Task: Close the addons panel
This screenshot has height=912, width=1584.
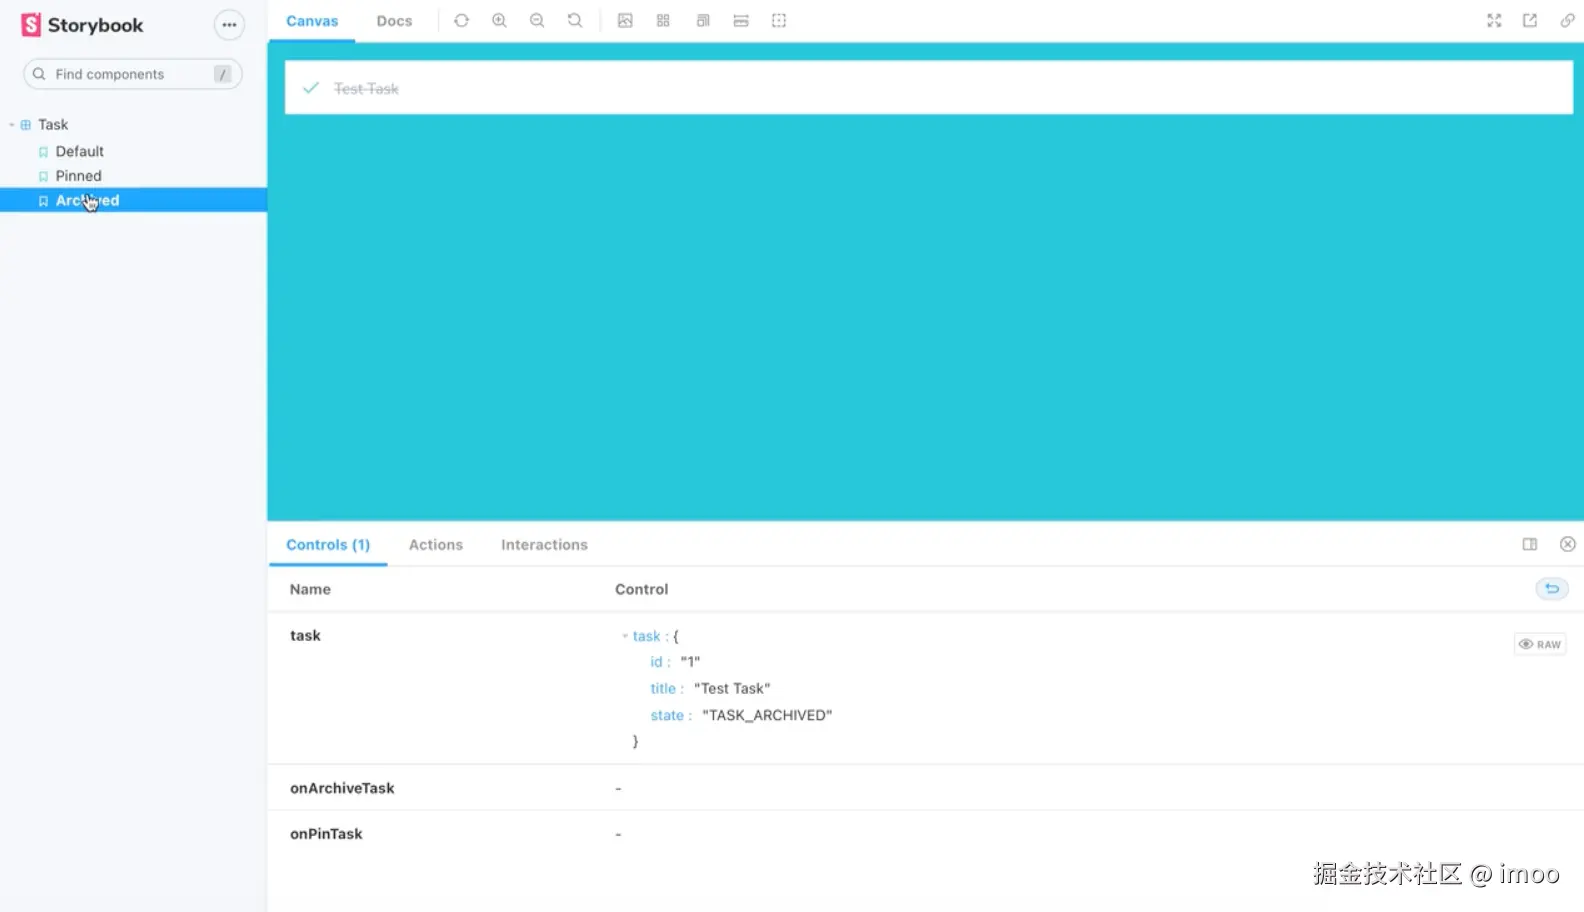Action: point(1567,544)
